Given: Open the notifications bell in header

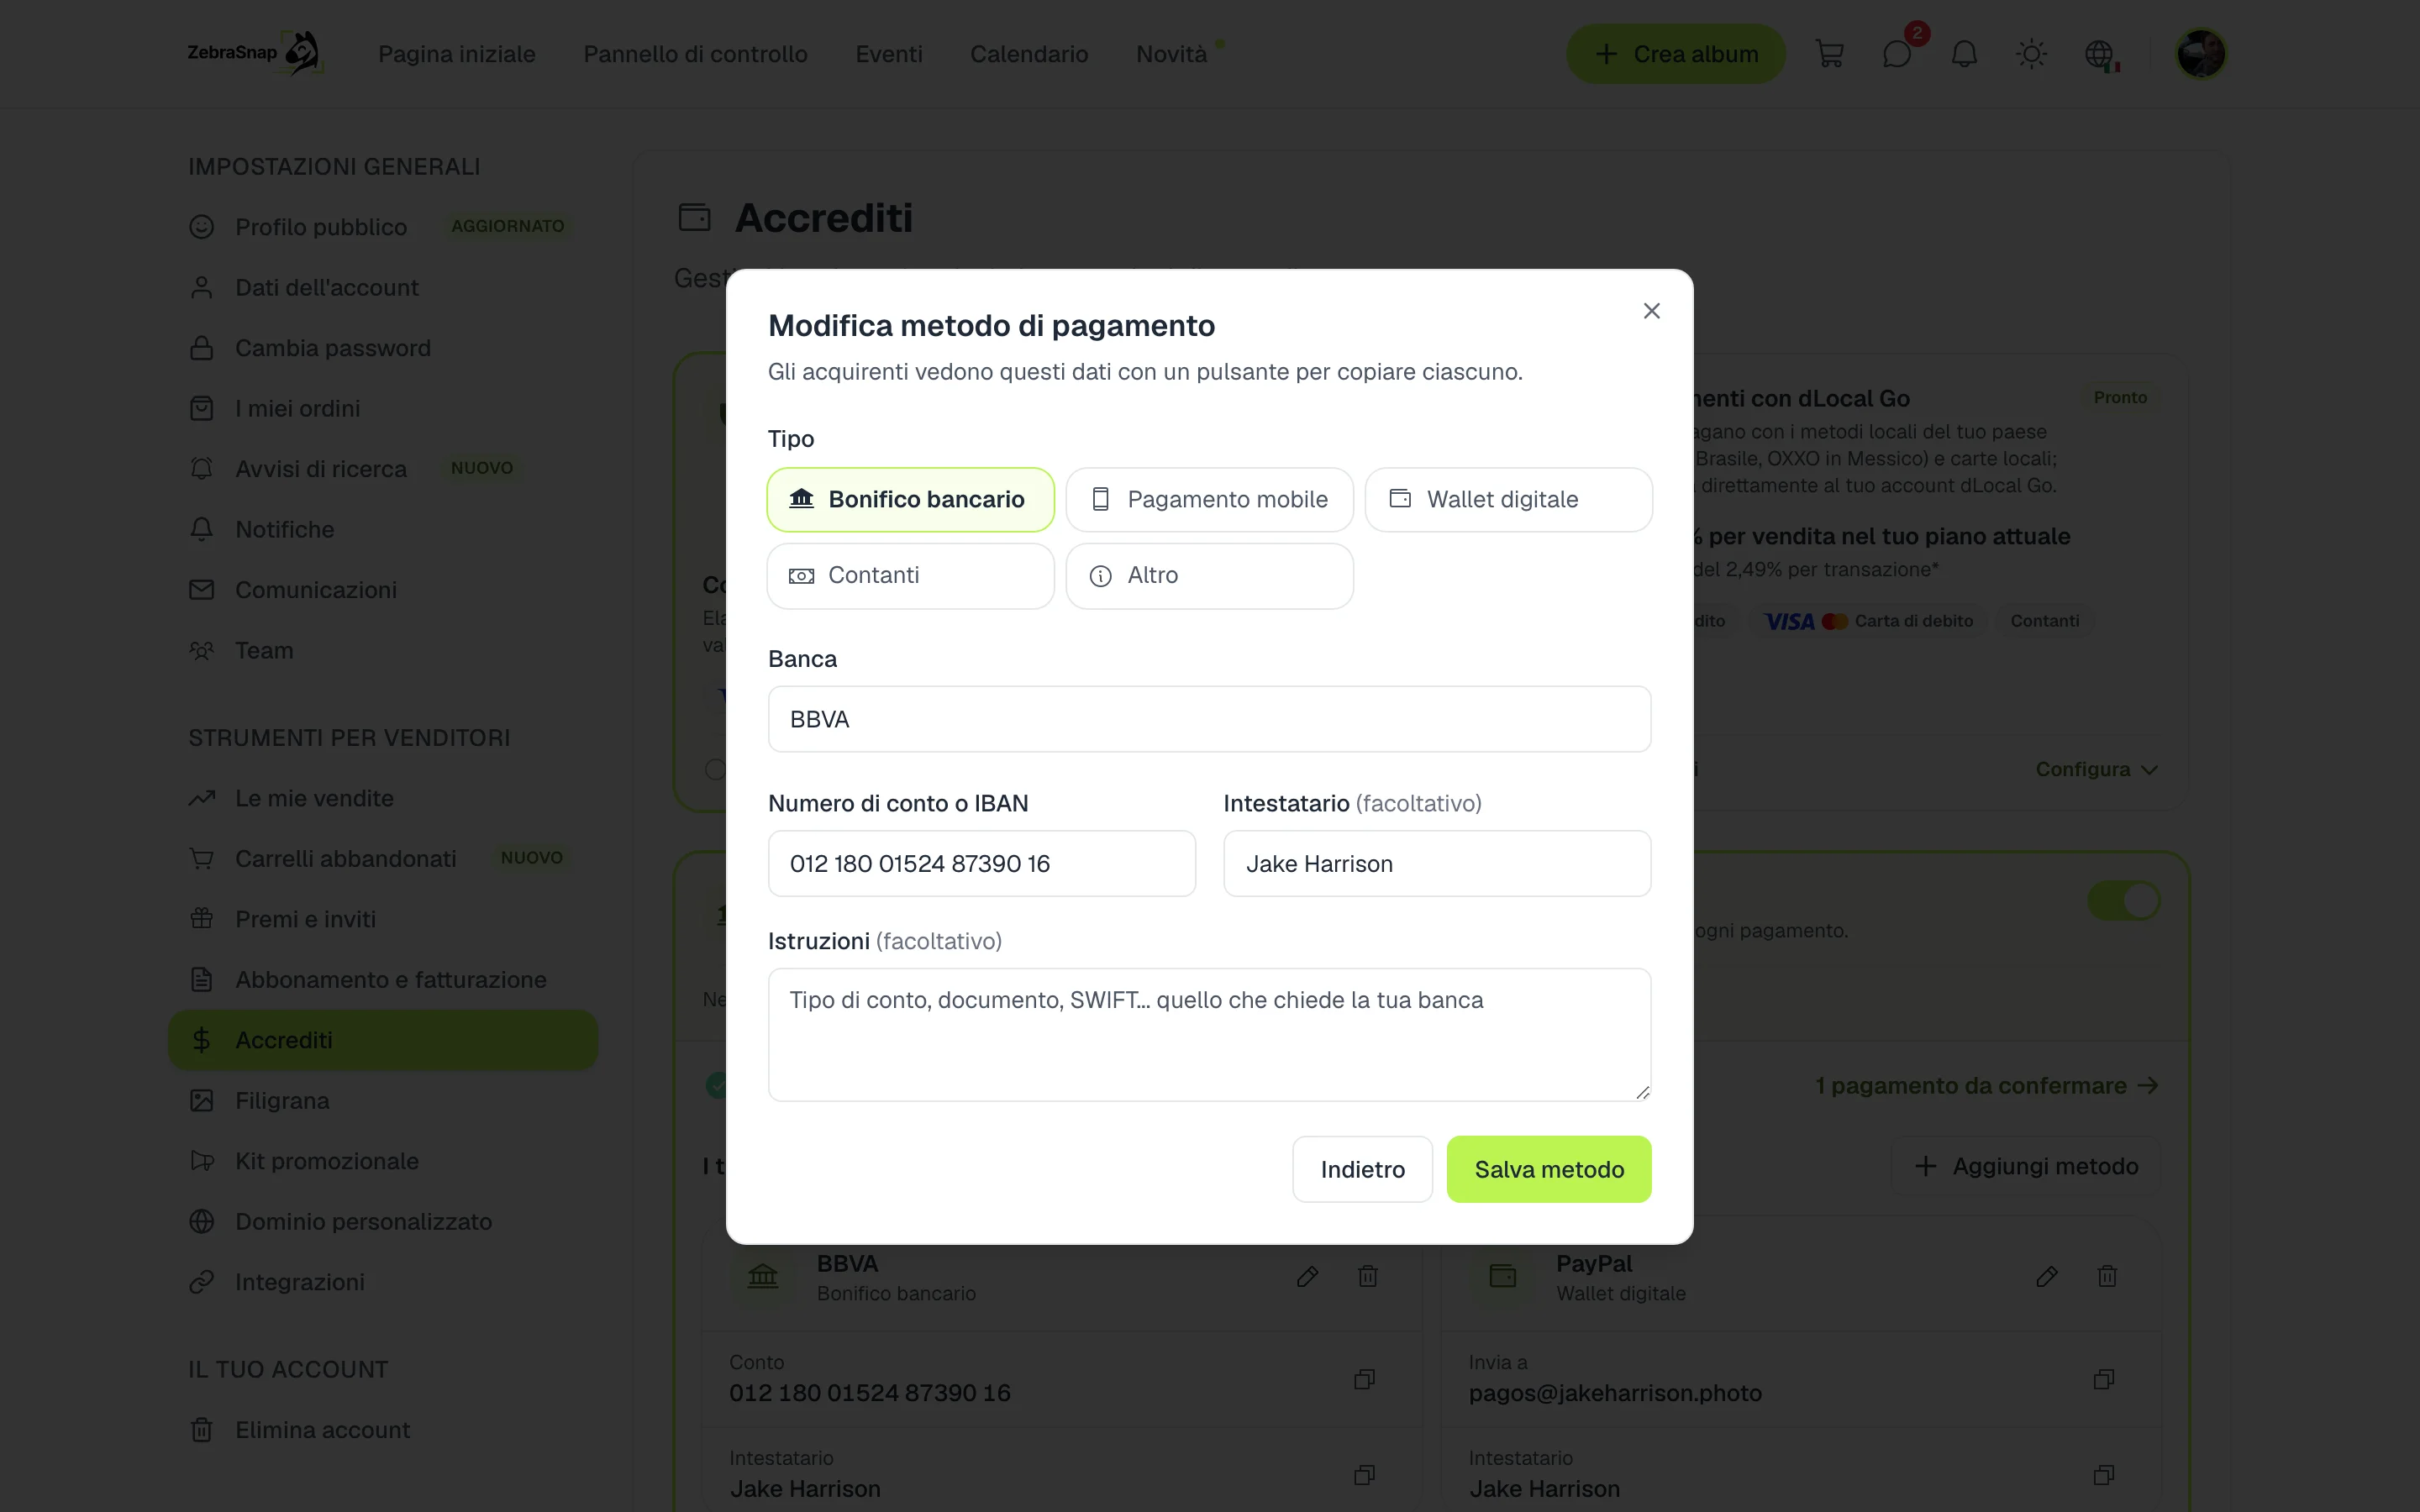Looking at the screenshot, I should click(1964, 54).
